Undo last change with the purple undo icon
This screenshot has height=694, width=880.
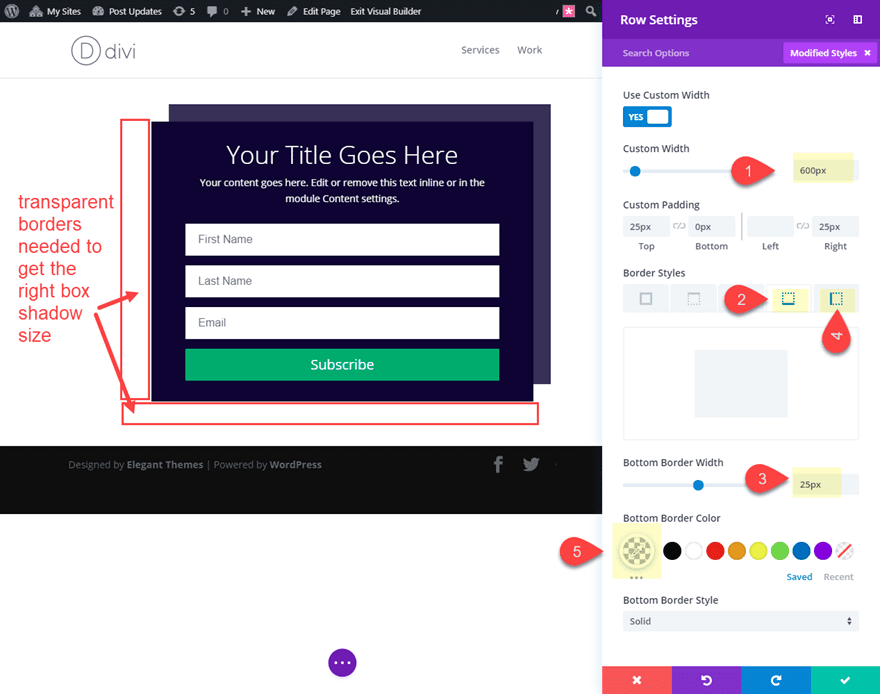point(706,679)
